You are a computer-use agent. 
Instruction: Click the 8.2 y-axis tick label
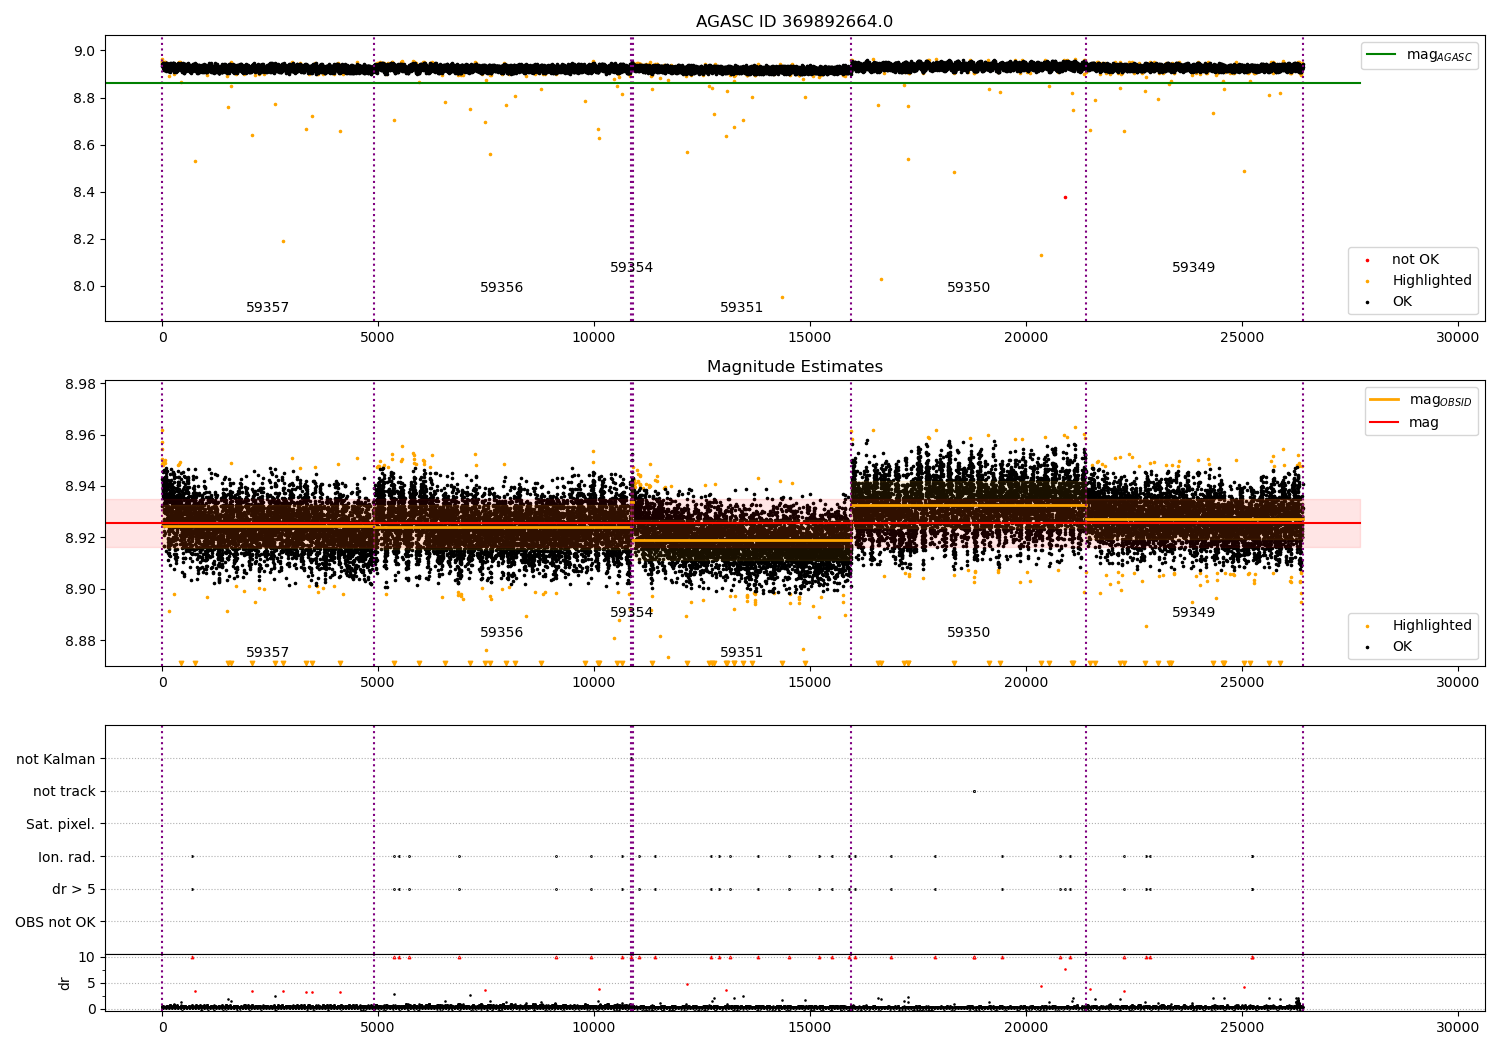pyautogui.click(x=85, y=240)
